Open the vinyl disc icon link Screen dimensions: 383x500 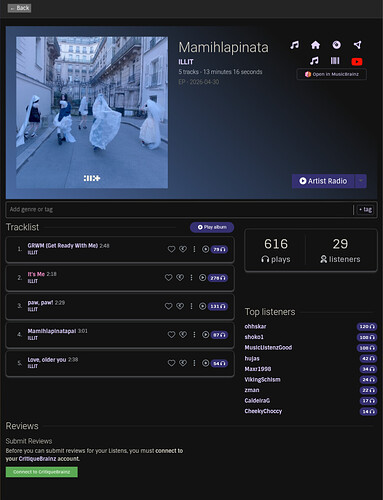point(337,45)
